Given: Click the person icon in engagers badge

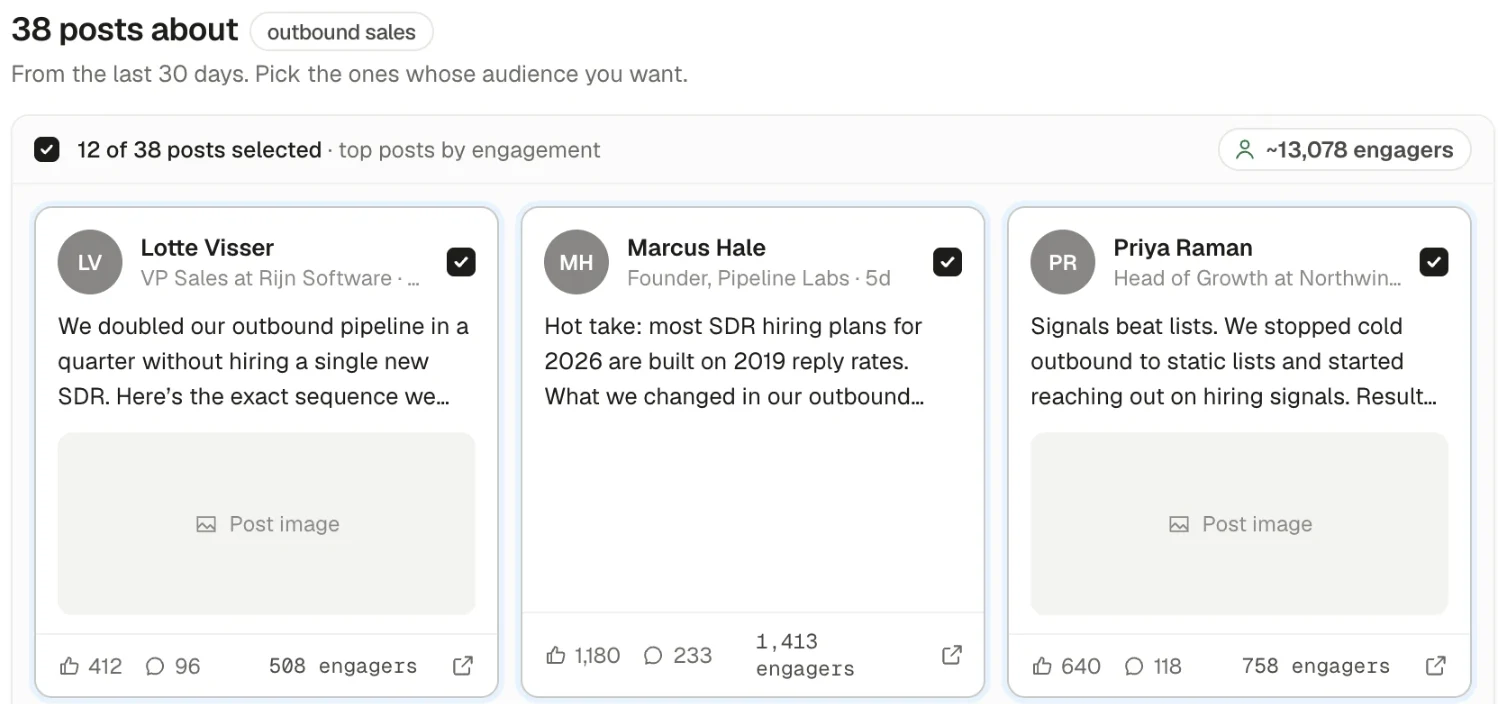Looking at the screenshot, I should coord(1245,150).
